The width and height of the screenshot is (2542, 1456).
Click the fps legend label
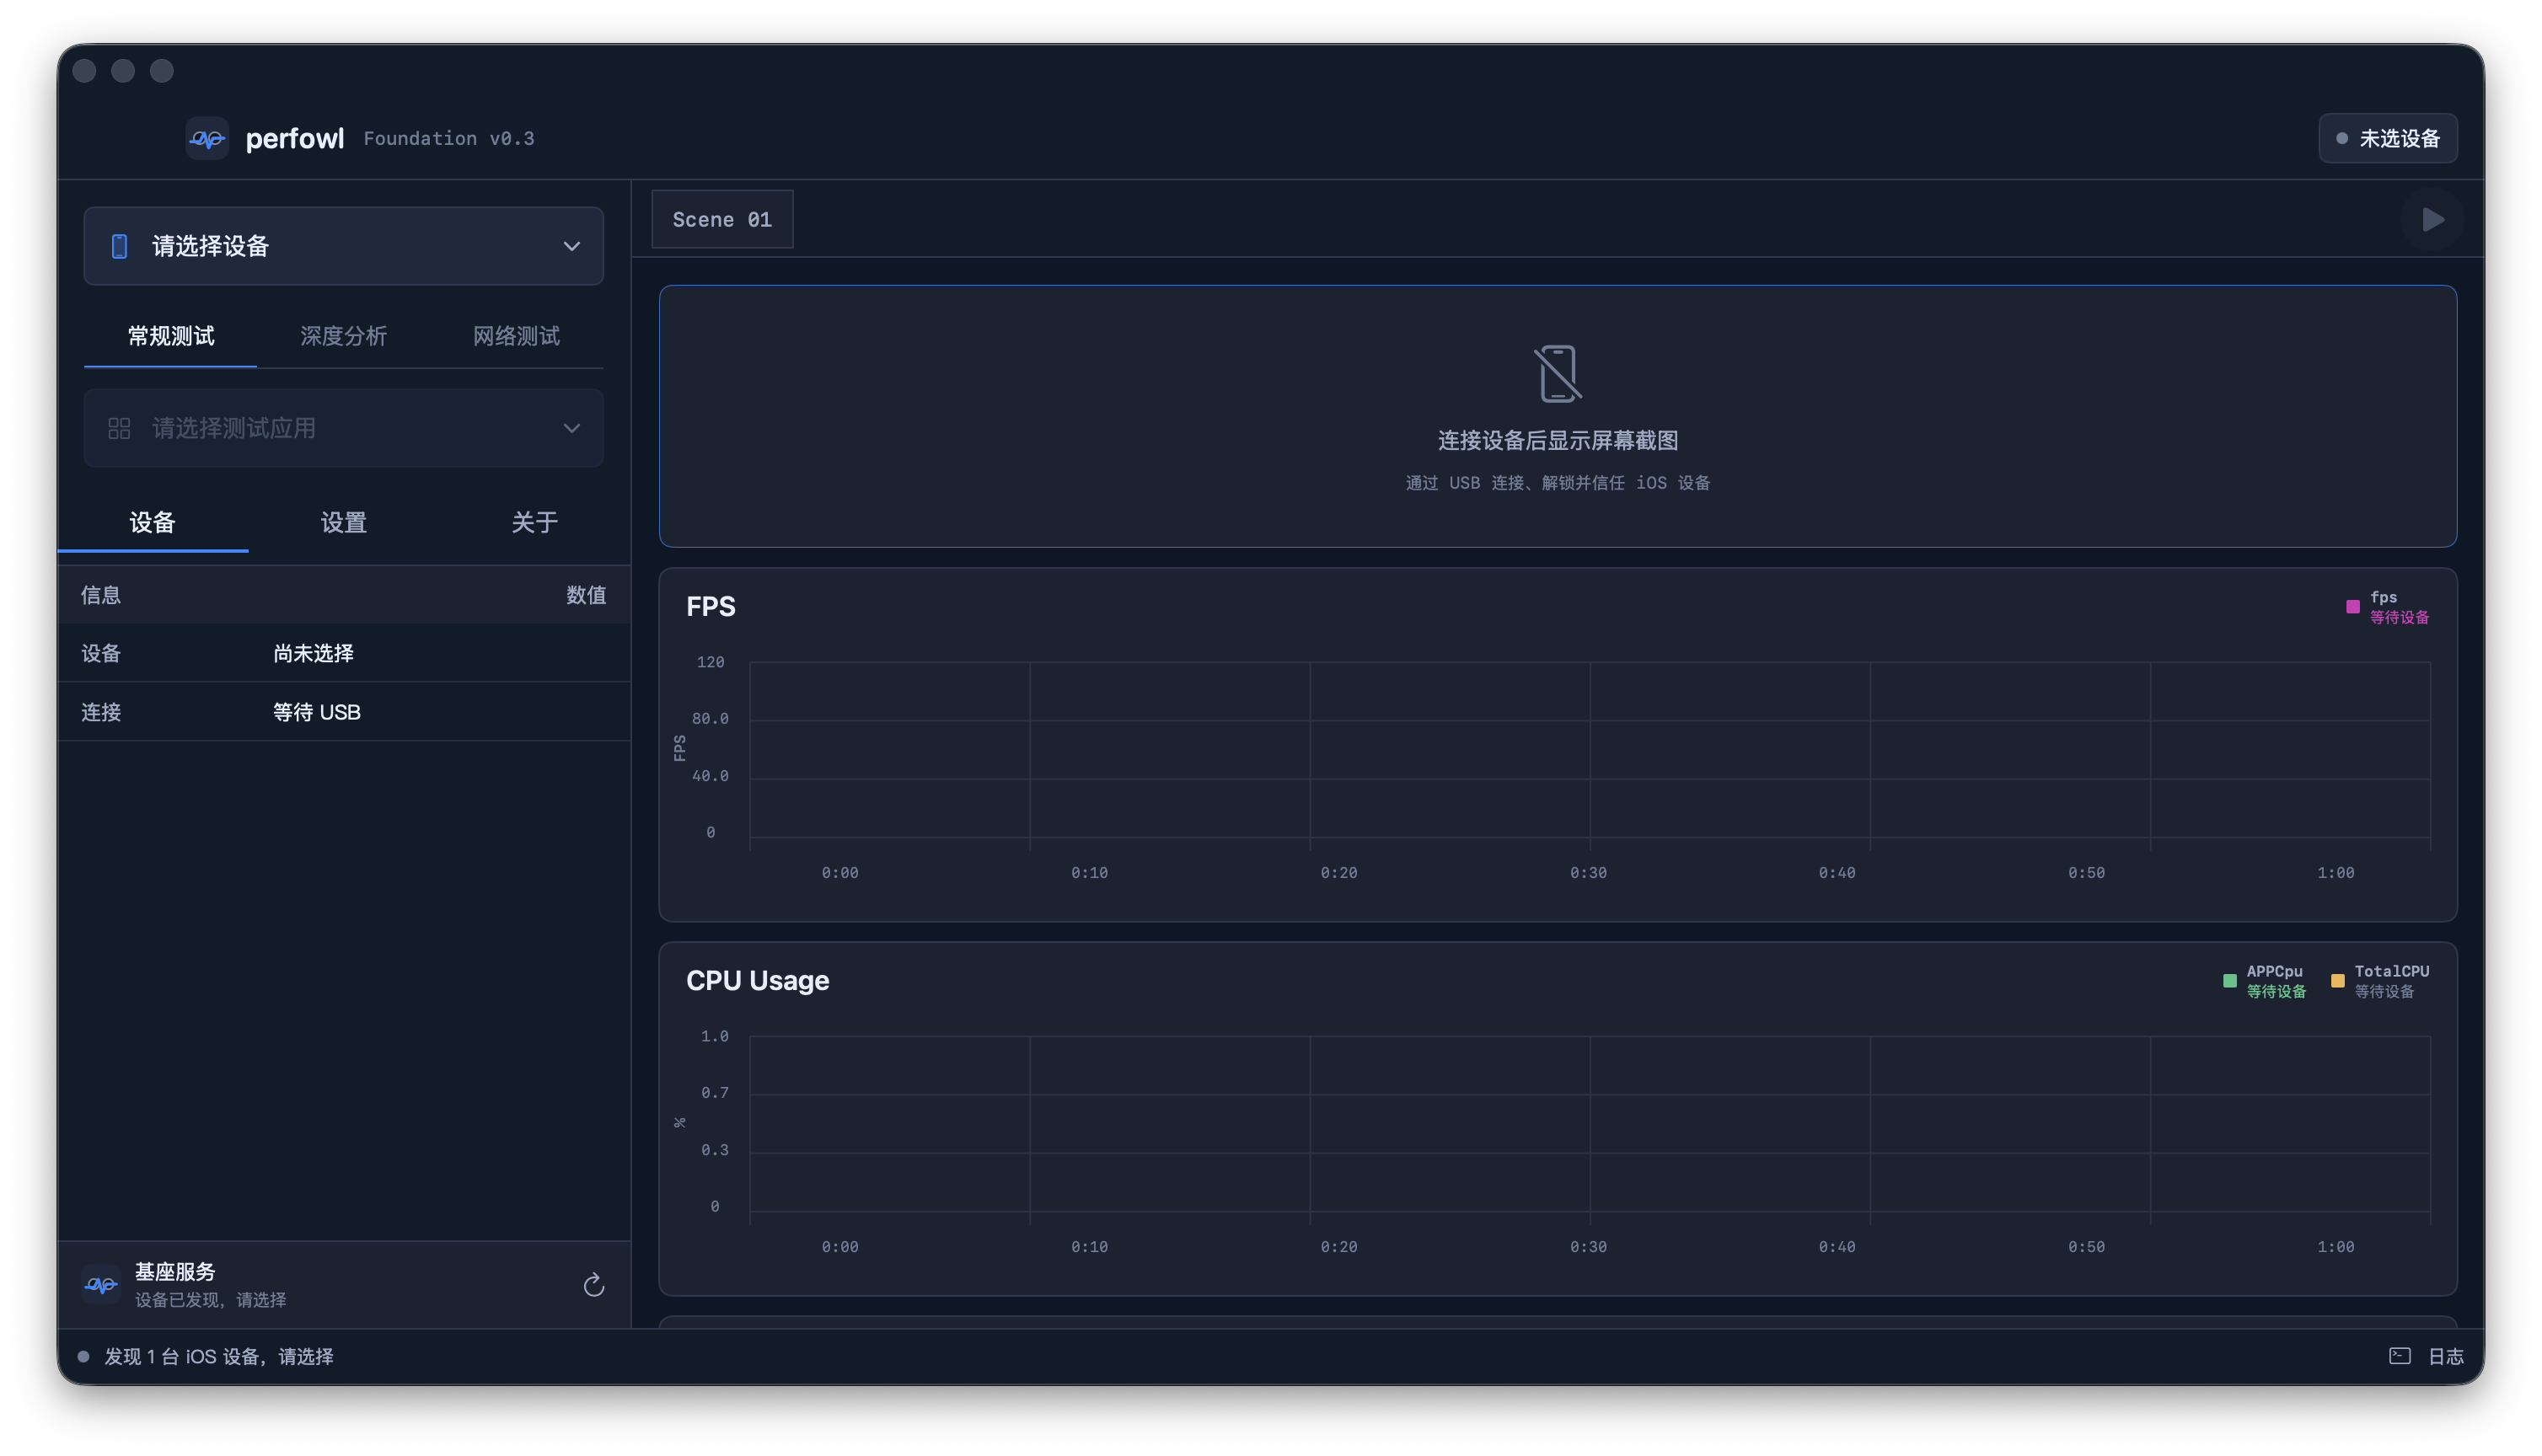(x=2383, y=597)
